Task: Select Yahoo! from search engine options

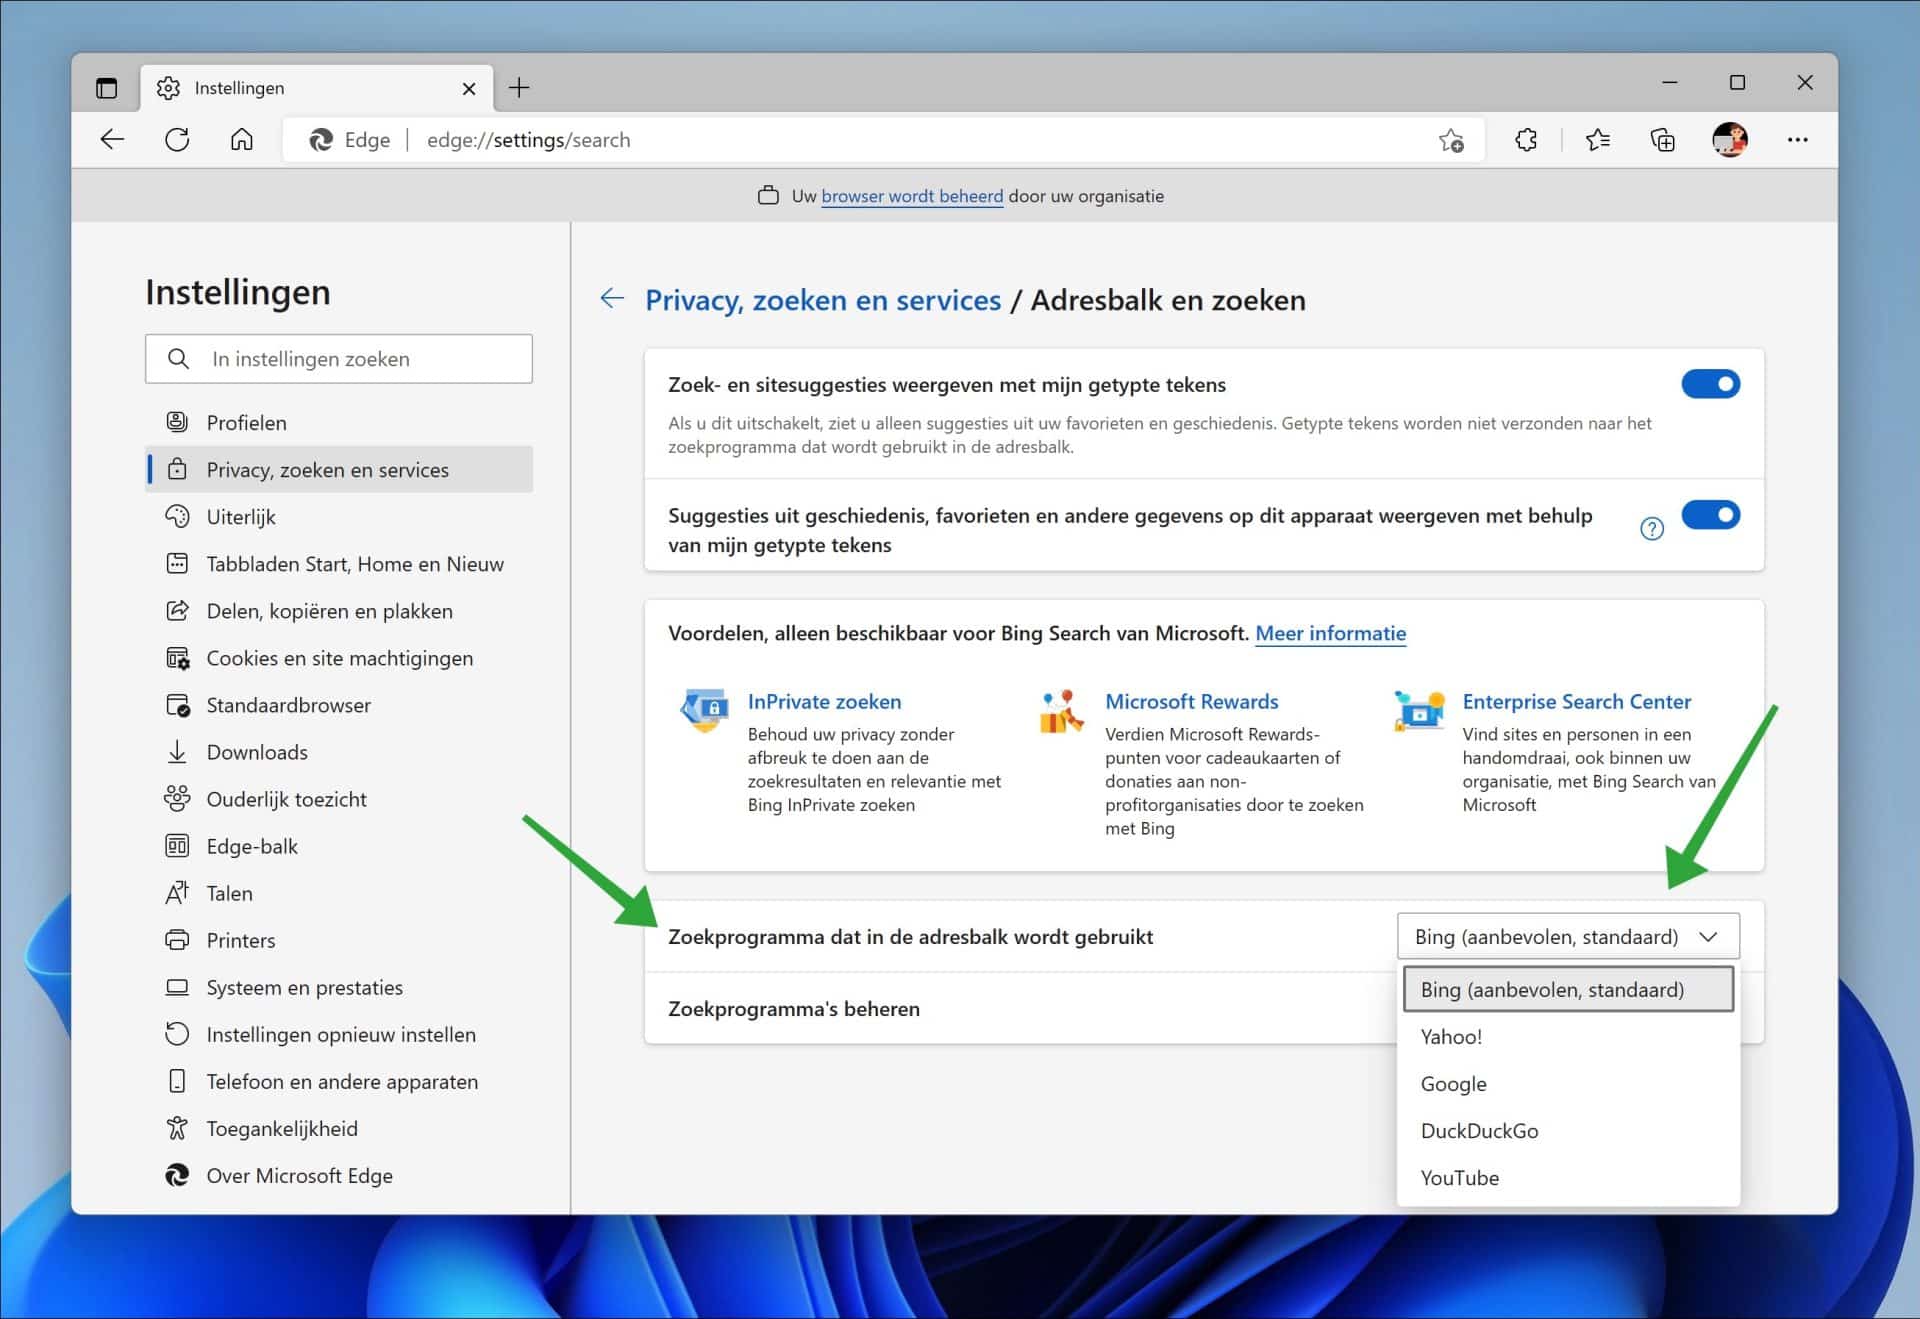Action: [1452, 1036]
